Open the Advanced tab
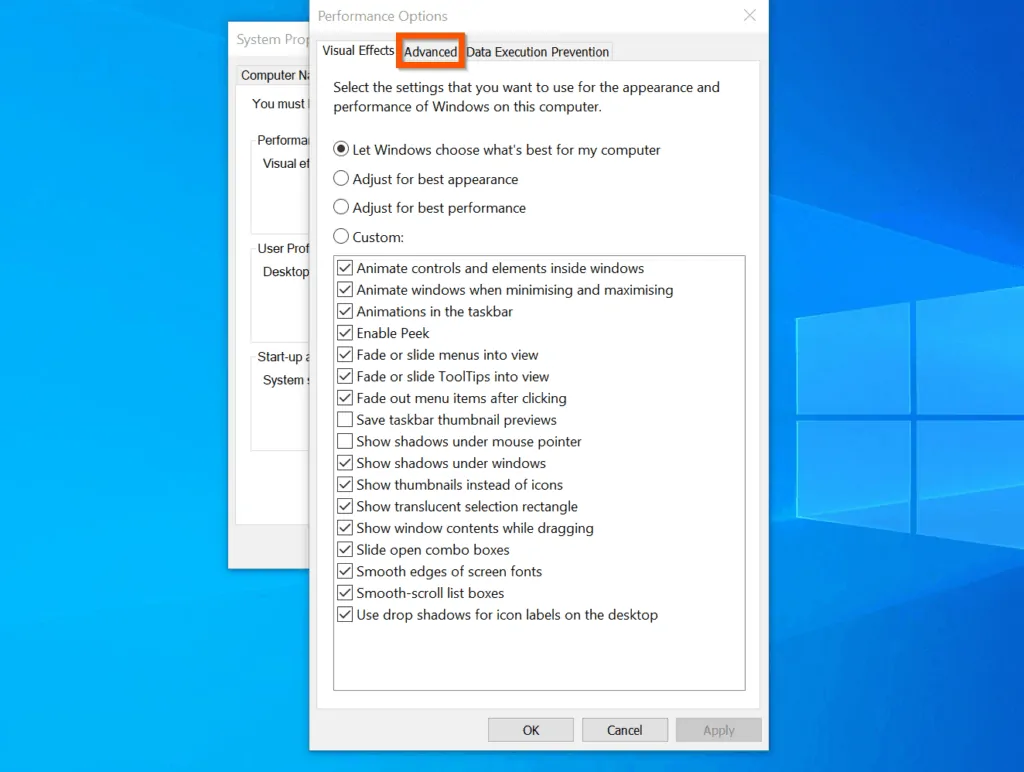The image size is (1024, 772). 430,52
